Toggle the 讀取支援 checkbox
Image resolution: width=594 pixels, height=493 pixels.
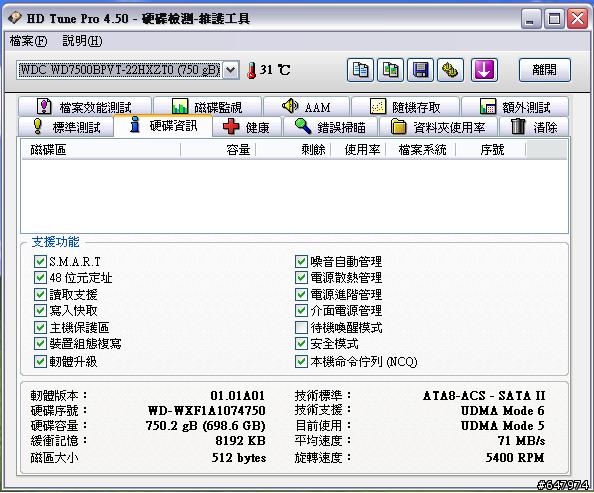point(40,294)
